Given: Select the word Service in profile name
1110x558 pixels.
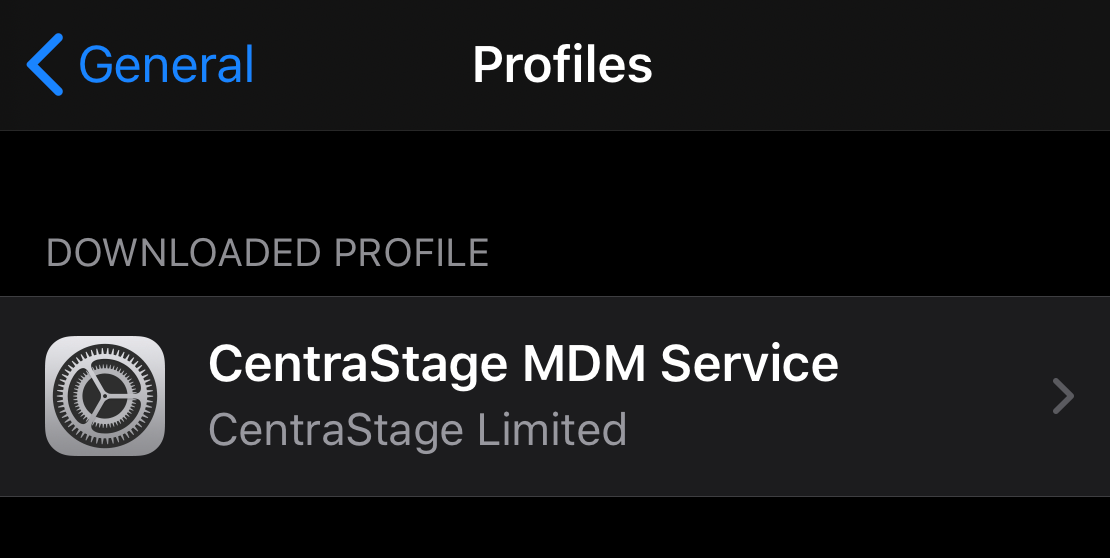Looking at the screenshot, I should 750,364.
